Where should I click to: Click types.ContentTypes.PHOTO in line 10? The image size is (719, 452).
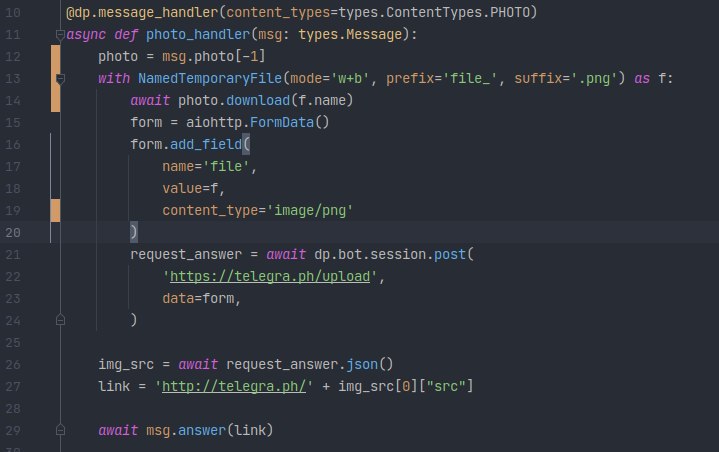(x=434, y=12)
